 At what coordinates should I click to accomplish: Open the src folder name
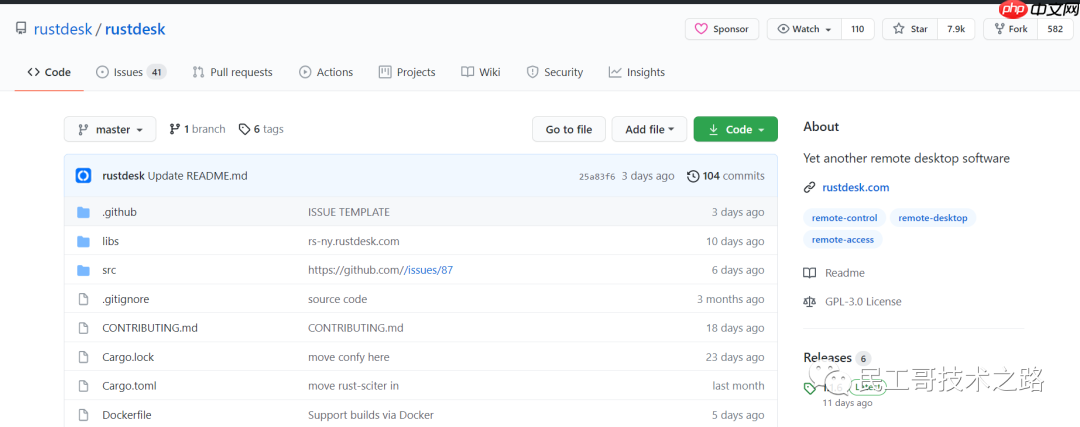[109, 270]
